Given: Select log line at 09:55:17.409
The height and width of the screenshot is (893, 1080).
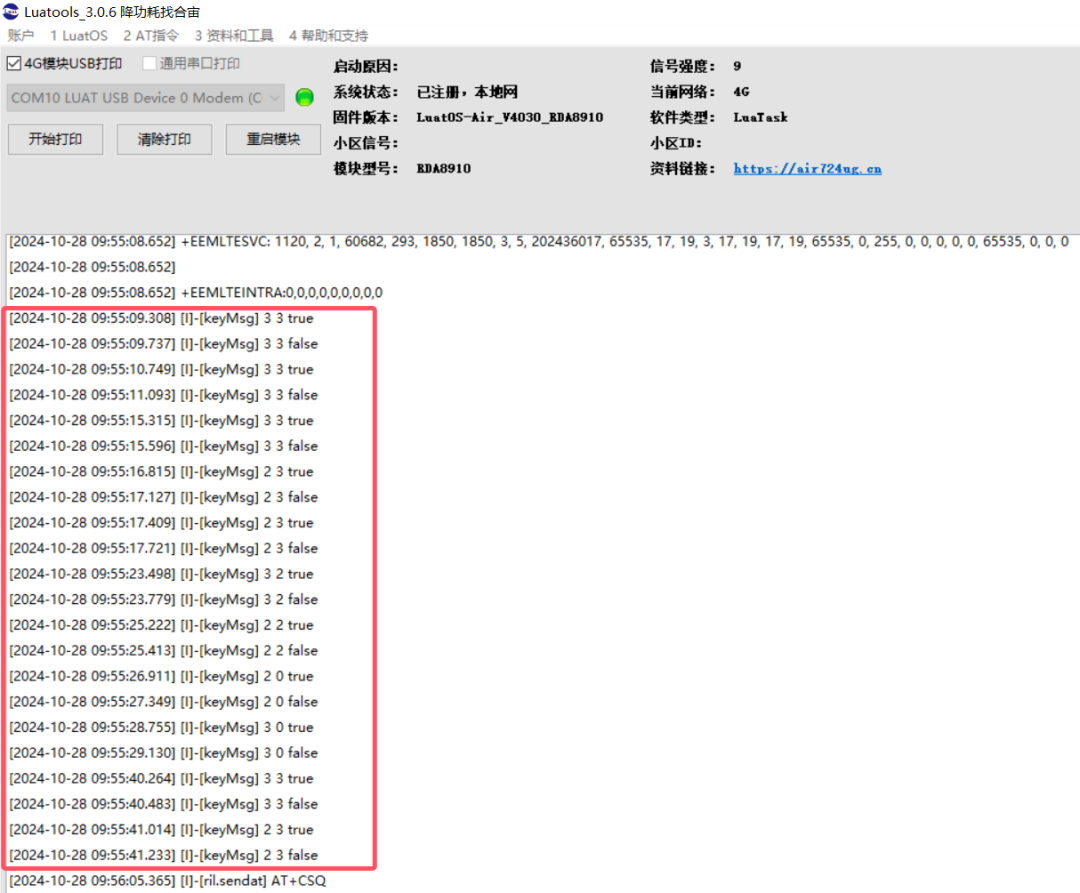Looking at the screenshot, I should pos(161,523).
